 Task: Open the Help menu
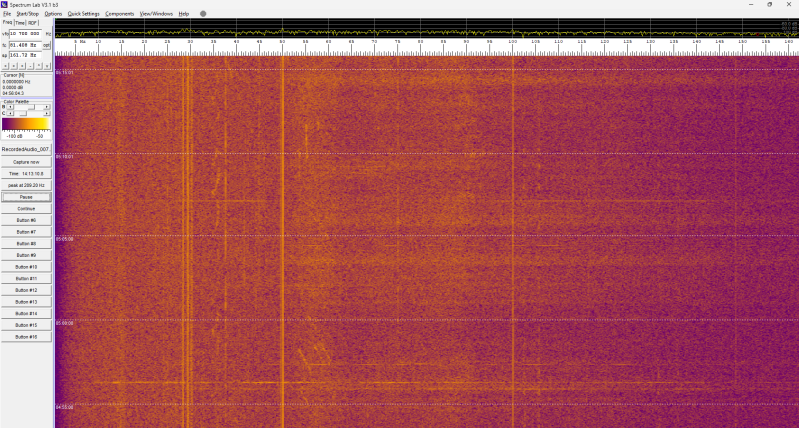pyautogui.click(x=183, y=14)
